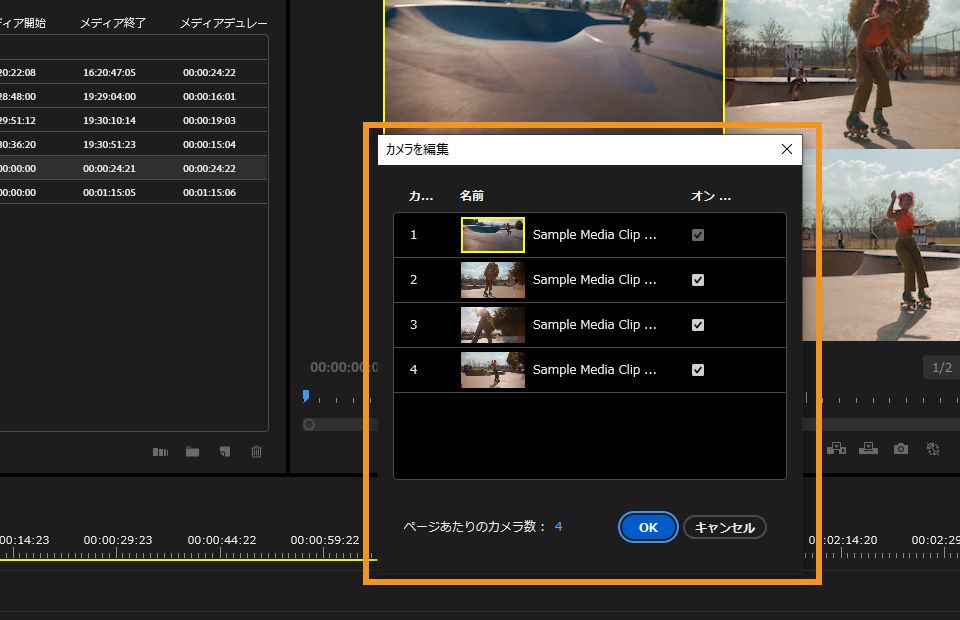Image resolution: width=960 pixels, height=620 pixels.
Task: Open the 1/2 playback resolution dropdown
Action: pyautogui.click(x=941, y=368)
